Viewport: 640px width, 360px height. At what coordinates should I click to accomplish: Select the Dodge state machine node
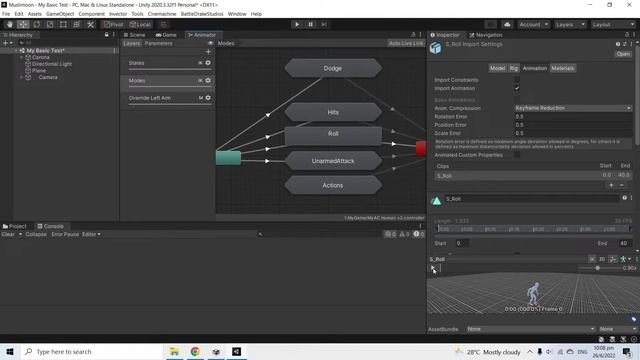pyautogui.click(x=333, y=68)
